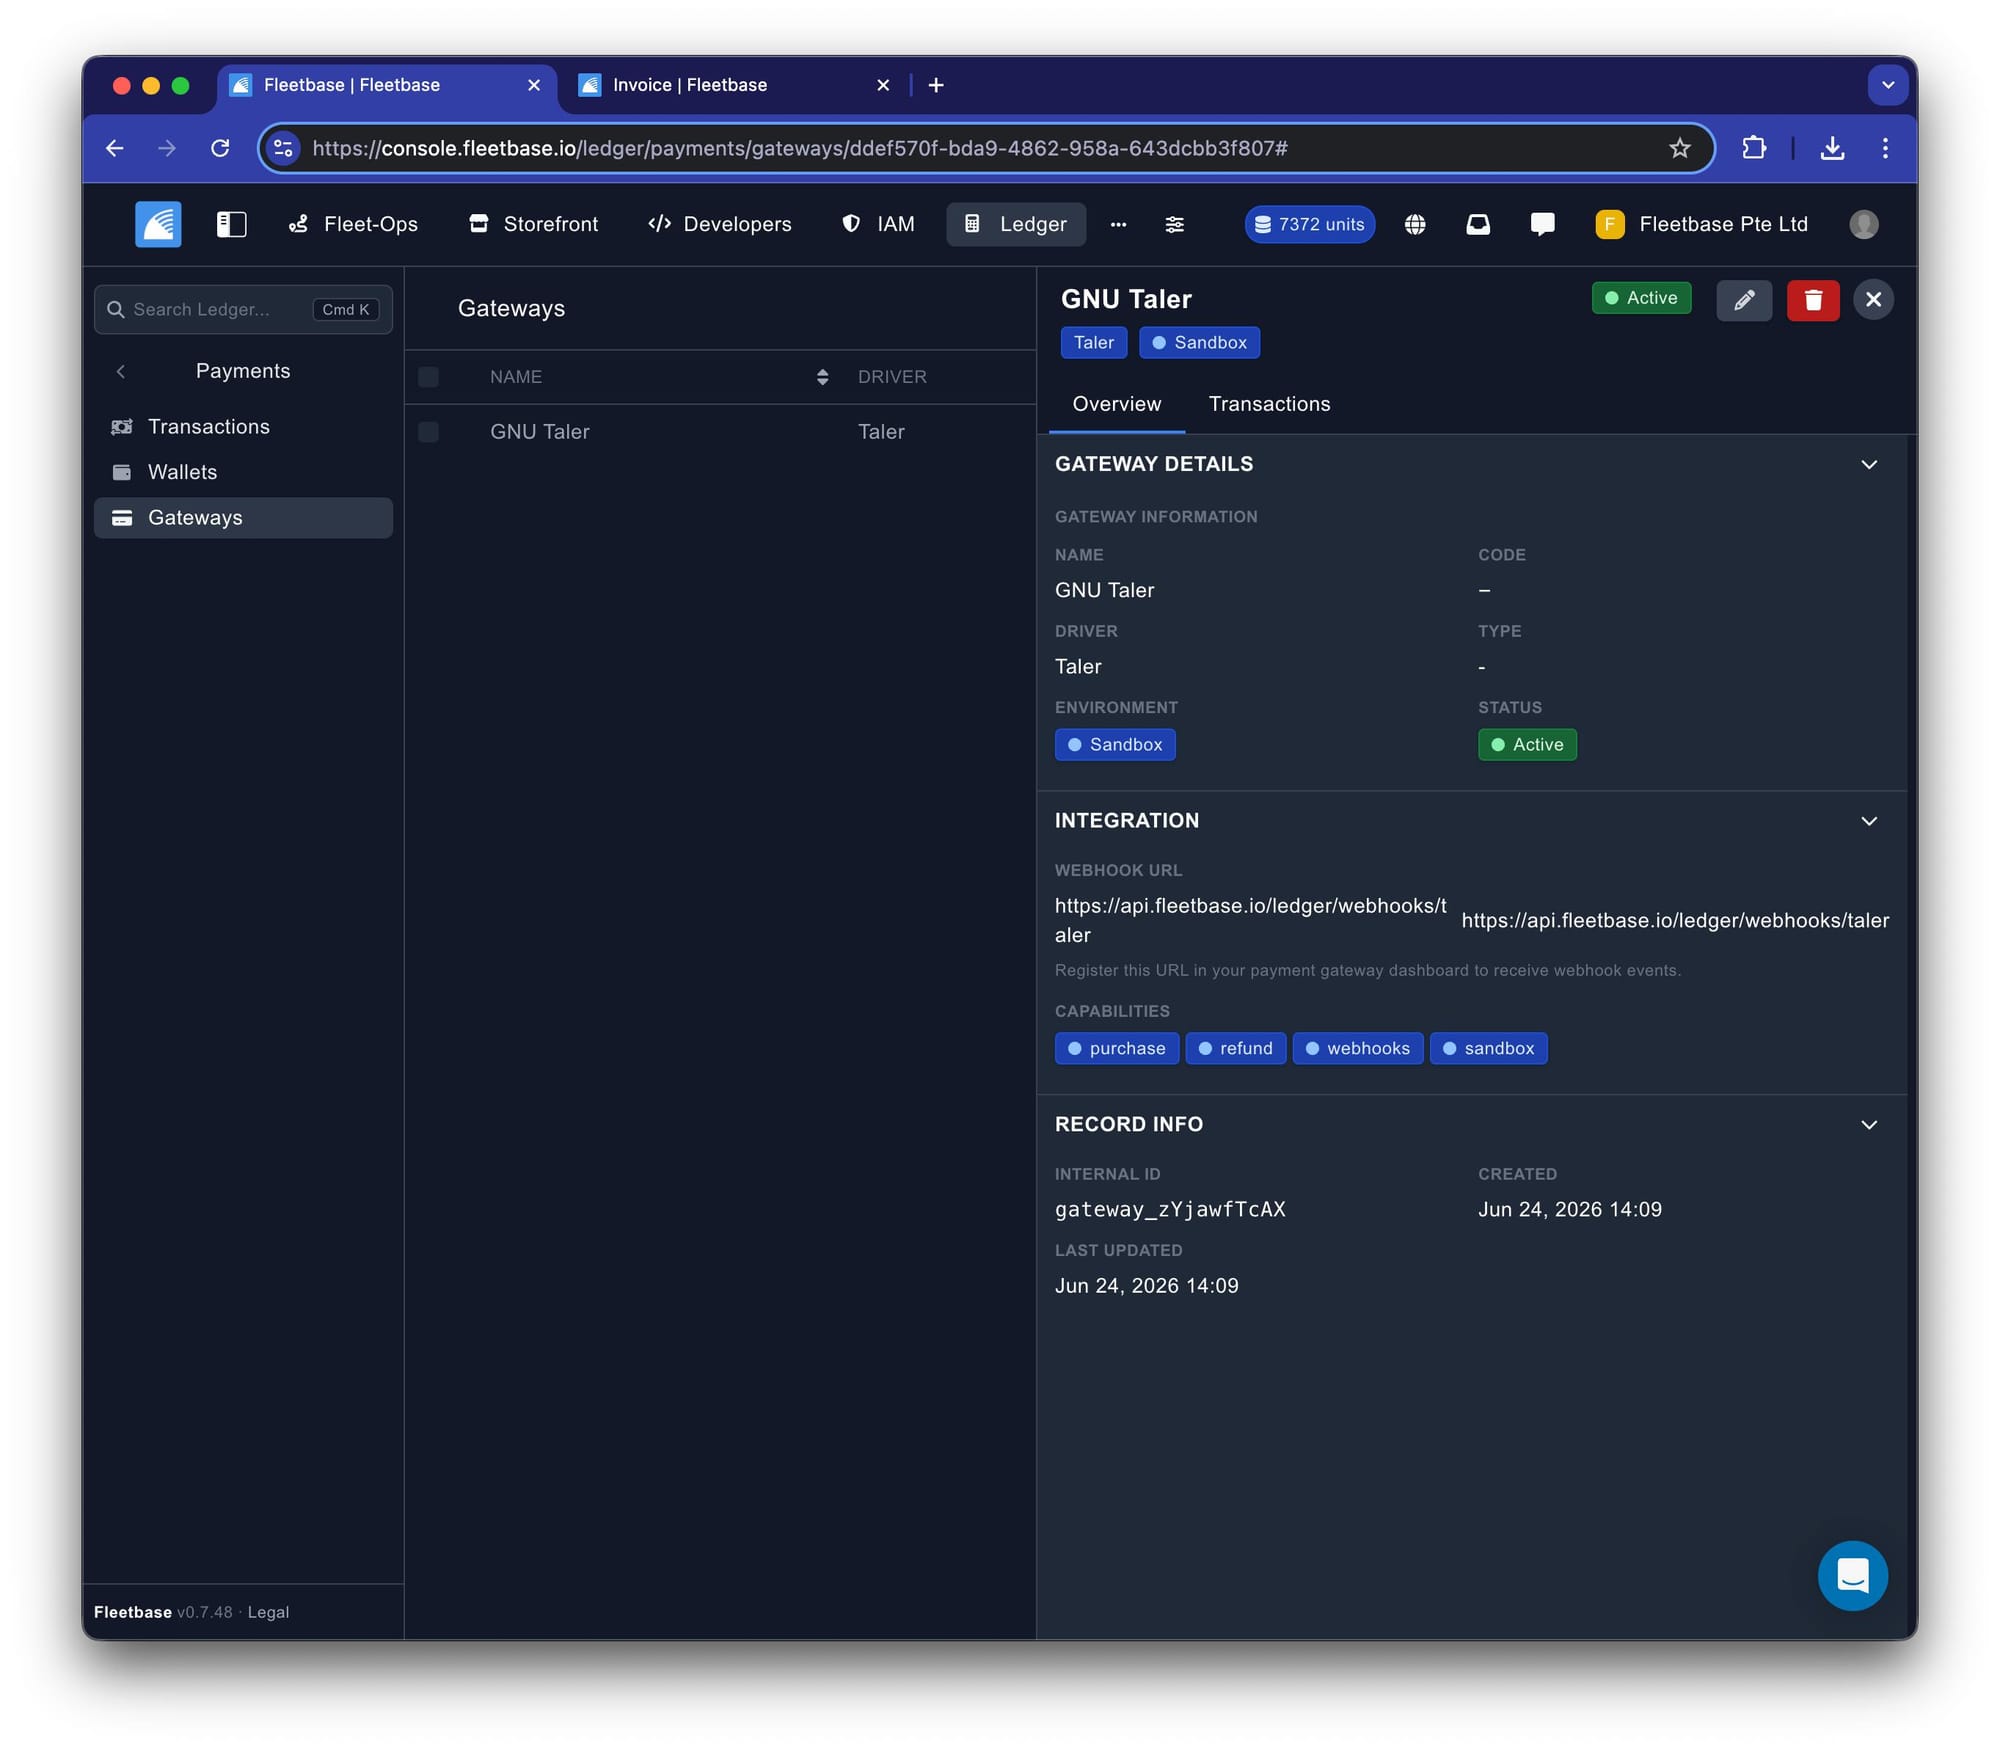Click the user avatar icon
Image resolution: width=2000 pixels, height=1749 pixels.
[1863, 224]
